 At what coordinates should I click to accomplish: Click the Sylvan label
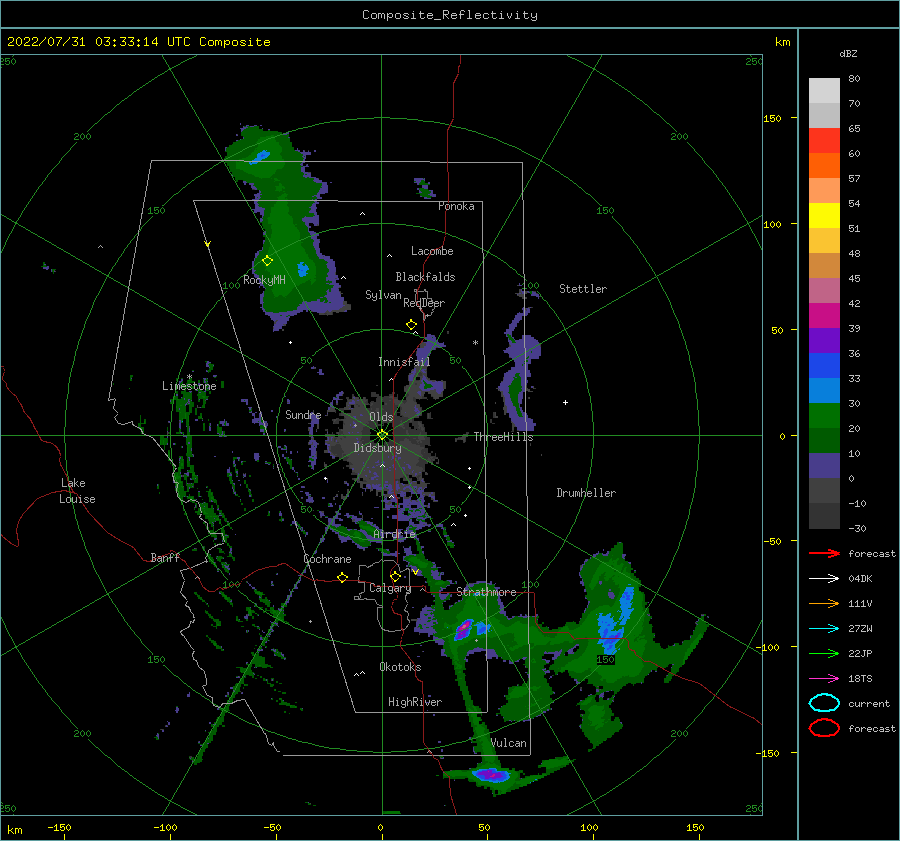tap(383, 295)
